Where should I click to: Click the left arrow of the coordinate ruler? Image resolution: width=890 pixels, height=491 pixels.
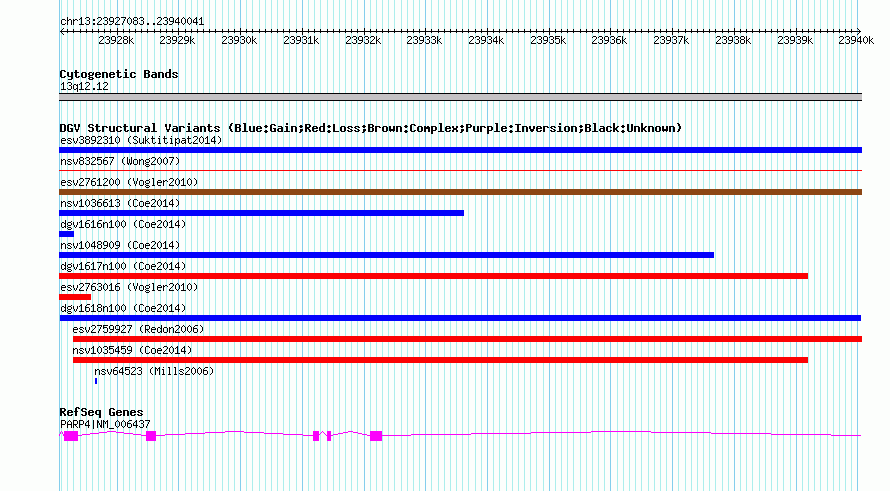click(x=62, y=32)
